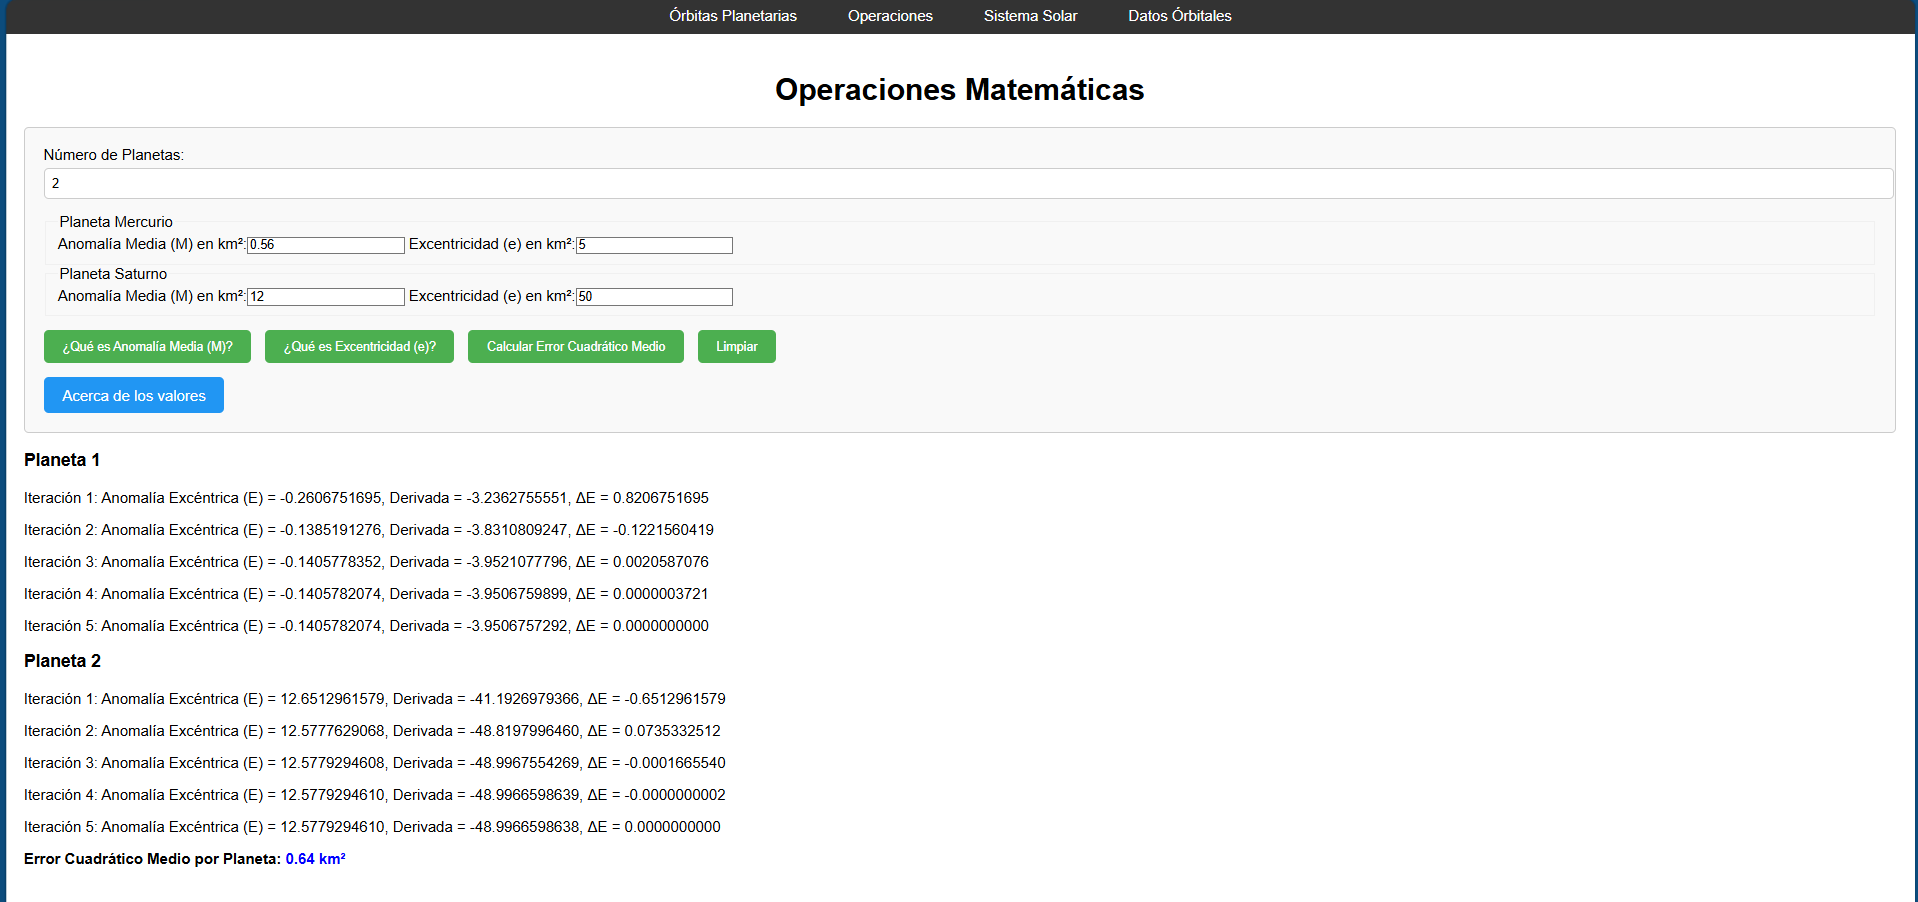Select the line with ΔE = 0.0000003721

pos(366,594)
